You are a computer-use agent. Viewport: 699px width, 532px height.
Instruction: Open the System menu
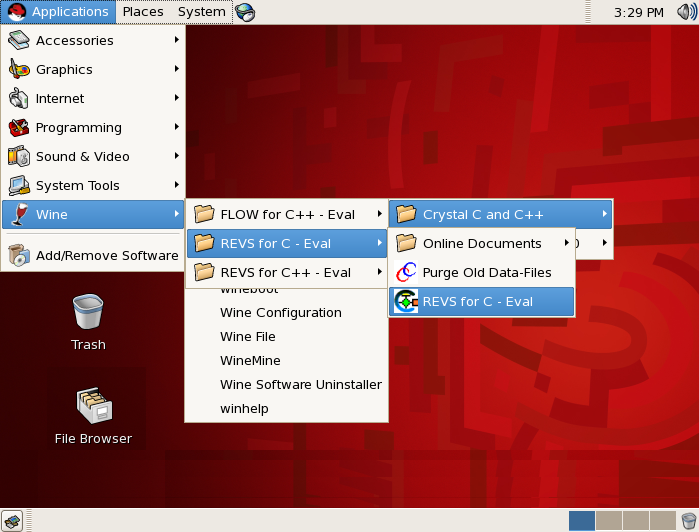click(x=201, y=12)
